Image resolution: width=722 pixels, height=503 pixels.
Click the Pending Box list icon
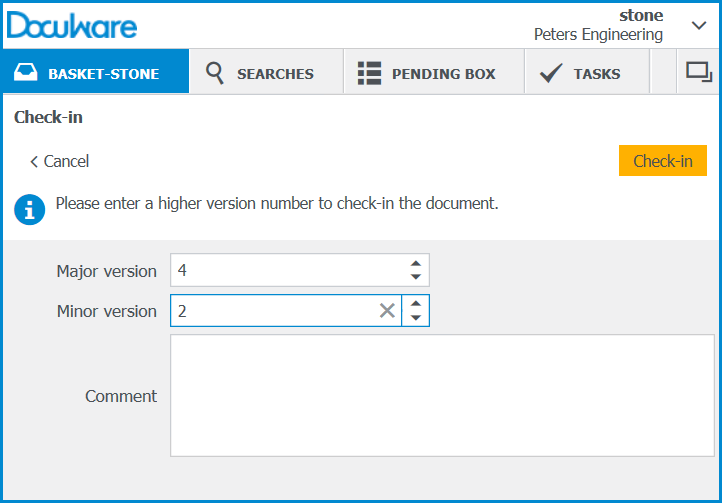point(370,73)
